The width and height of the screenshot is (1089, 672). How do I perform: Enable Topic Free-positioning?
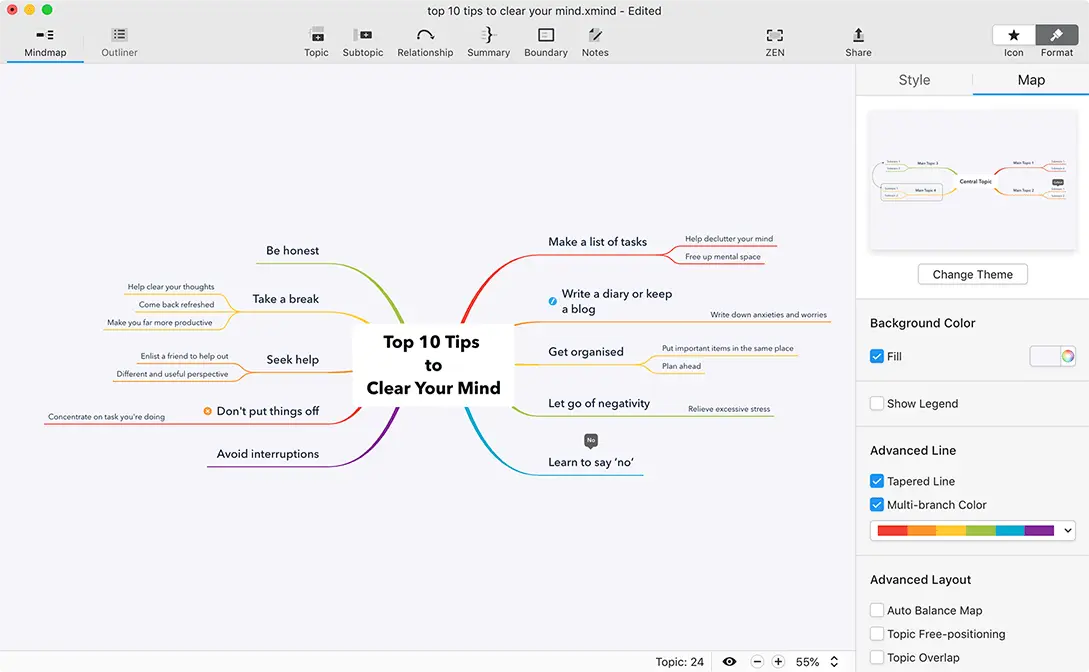click(877, 634)
